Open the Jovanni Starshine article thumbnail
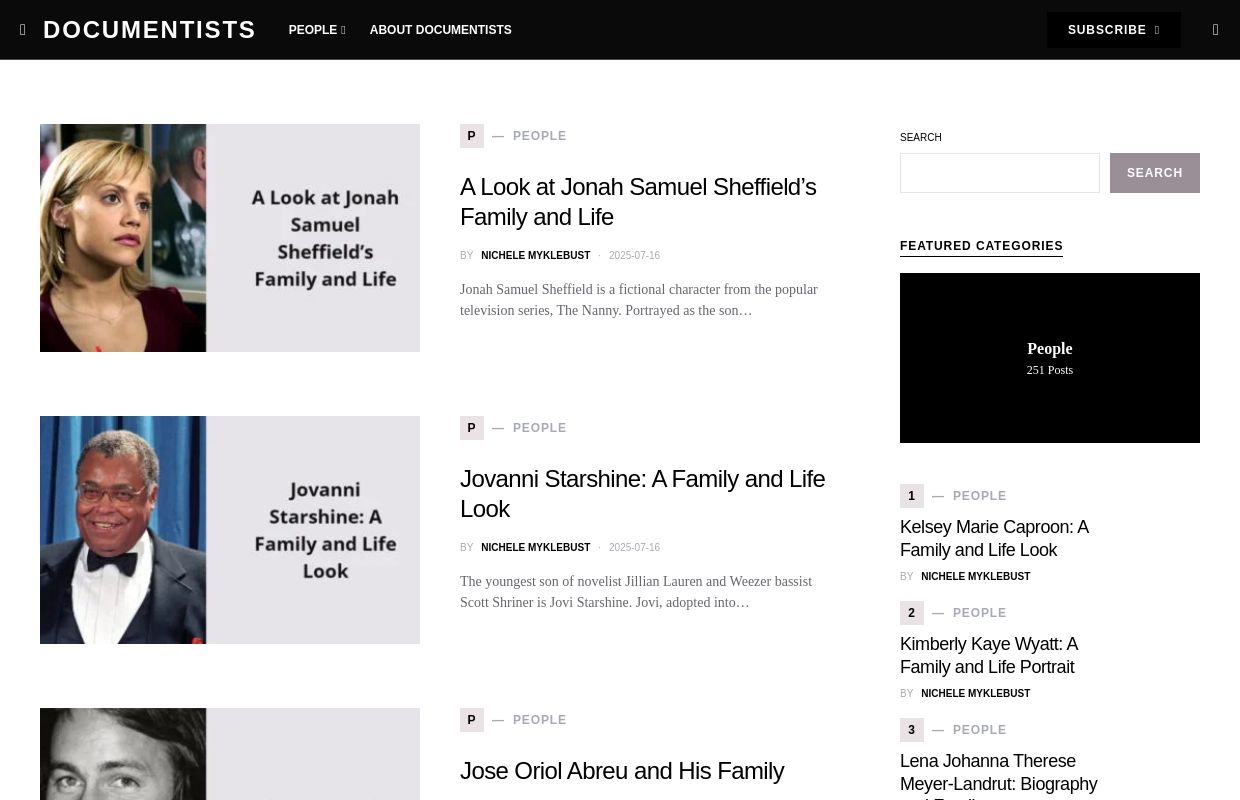Screen dimensions: 1240x800 229,530
